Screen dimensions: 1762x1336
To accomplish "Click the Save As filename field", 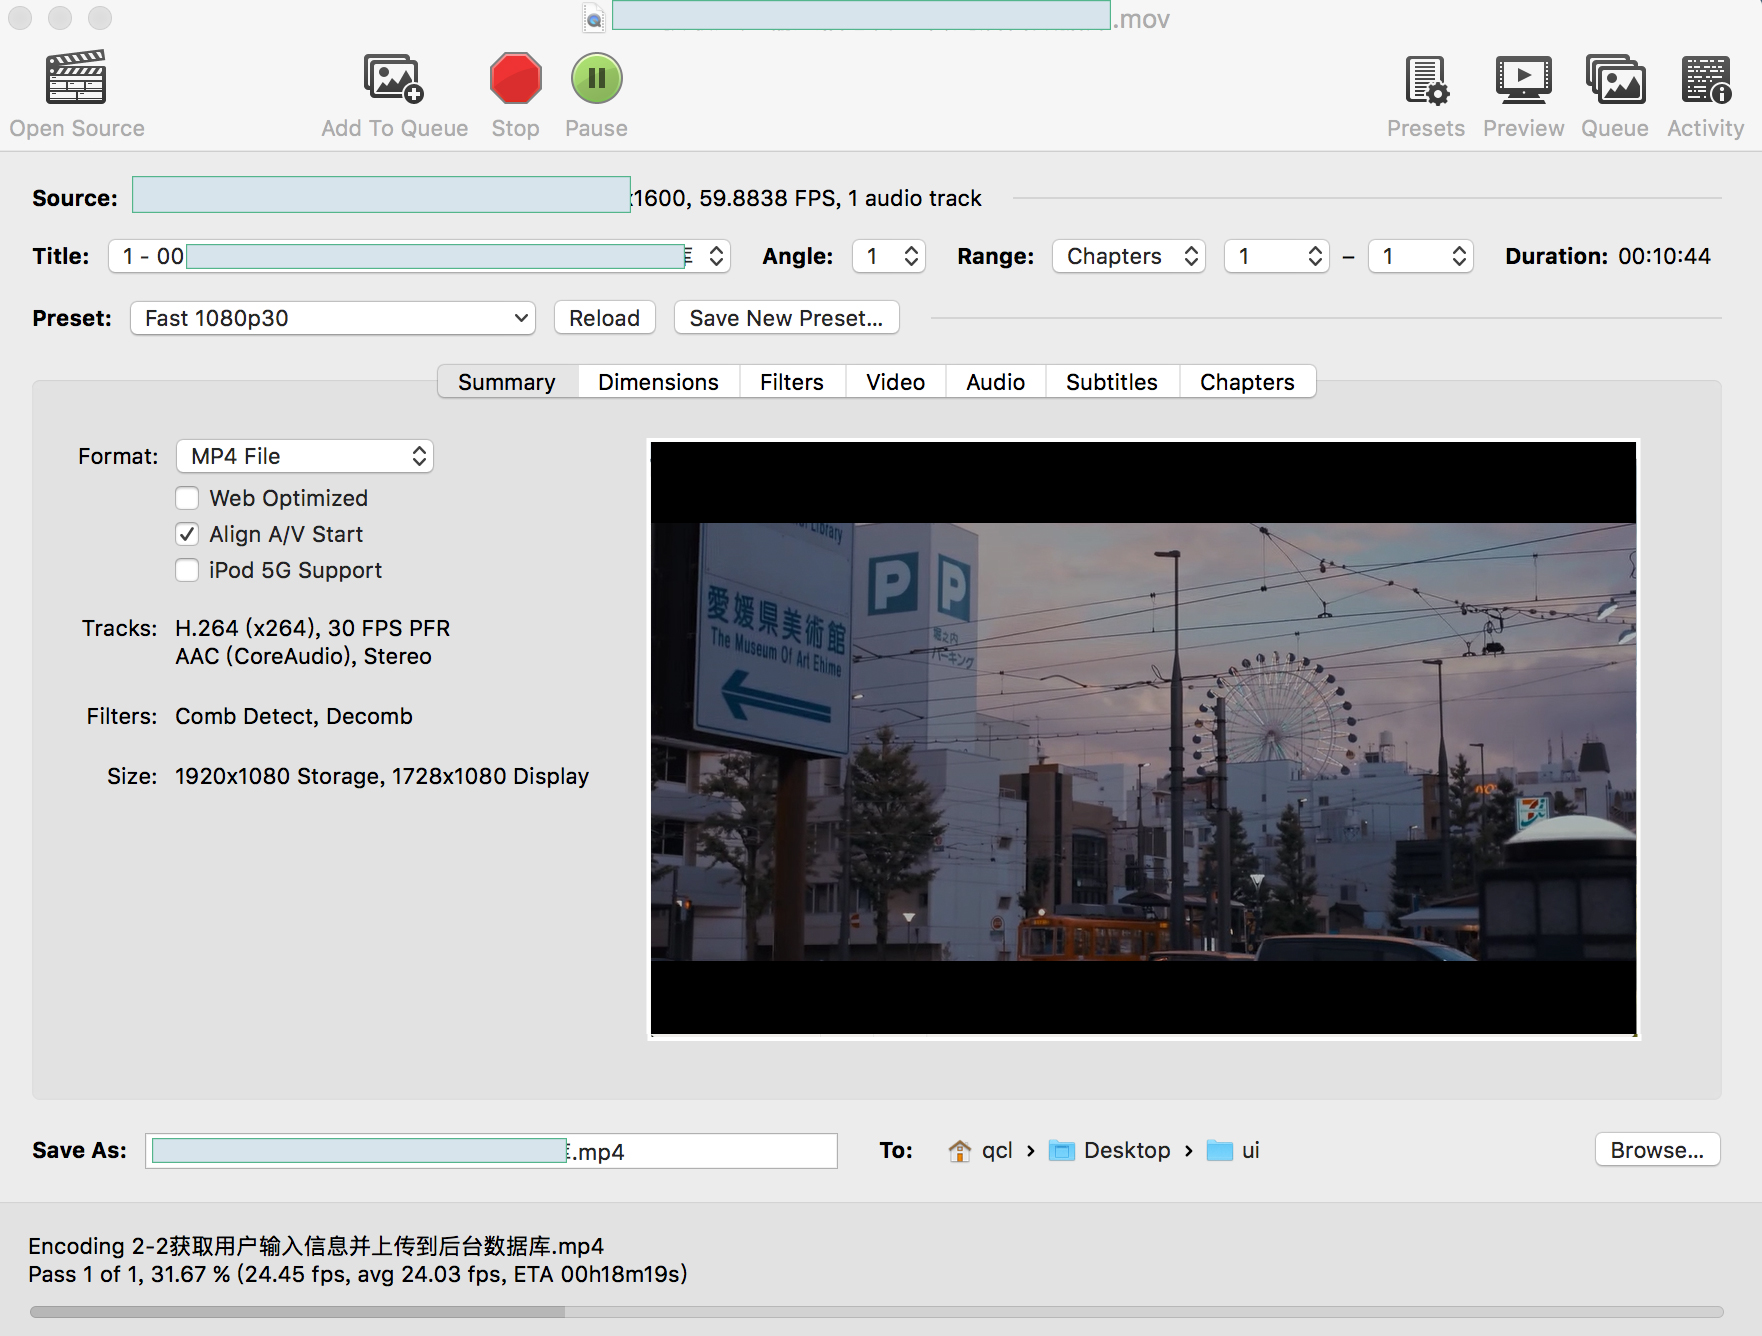I will point(491,1151).
